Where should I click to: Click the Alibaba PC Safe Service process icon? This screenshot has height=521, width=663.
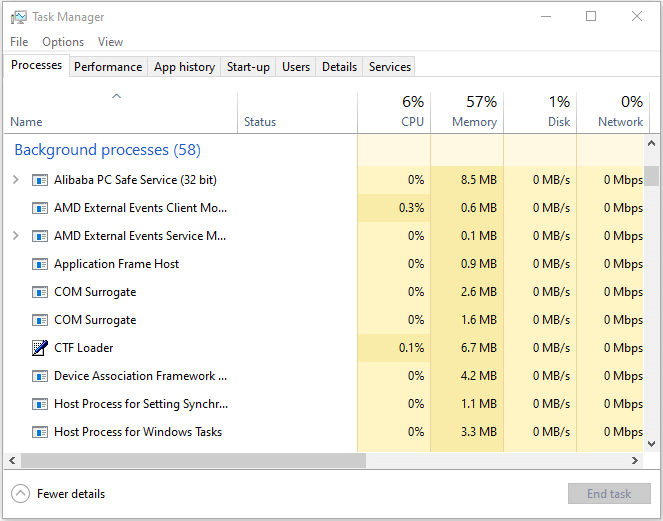click(40, 180)
